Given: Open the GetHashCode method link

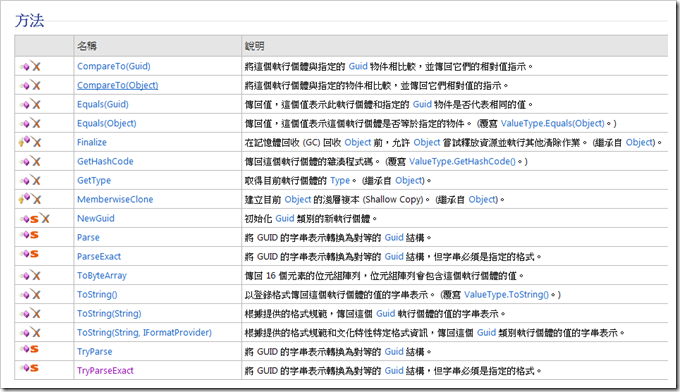Looking at the screenshot, I should (x=105, y=161).
